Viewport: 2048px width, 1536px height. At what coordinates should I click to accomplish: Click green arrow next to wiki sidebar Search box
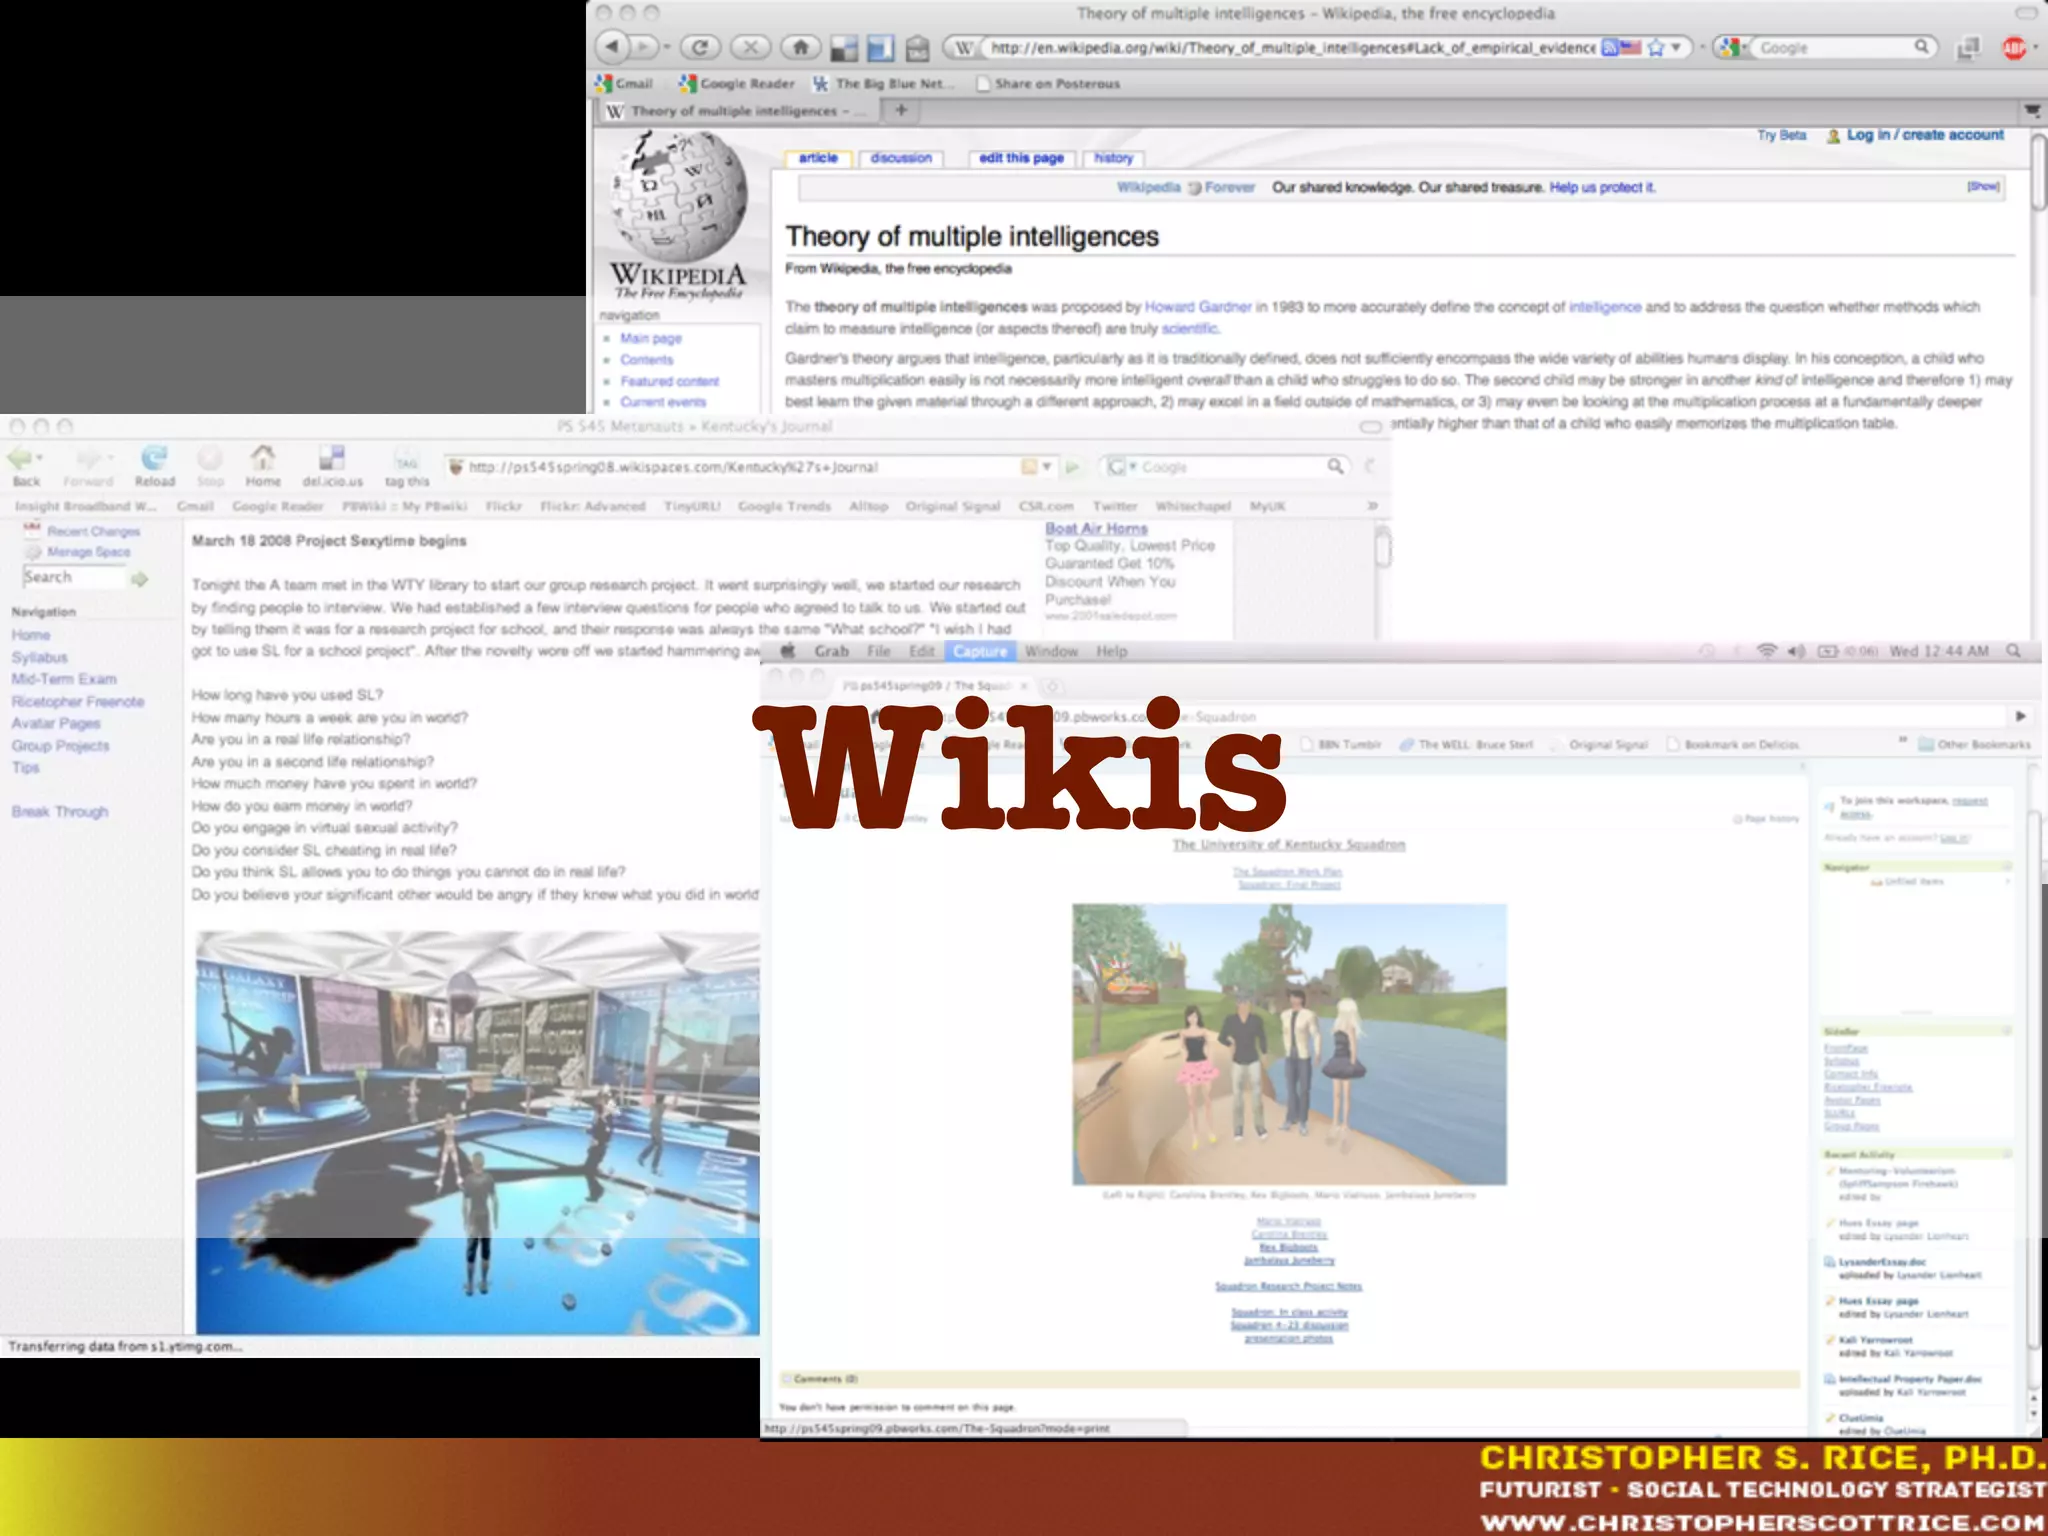[x=140, y=578]
